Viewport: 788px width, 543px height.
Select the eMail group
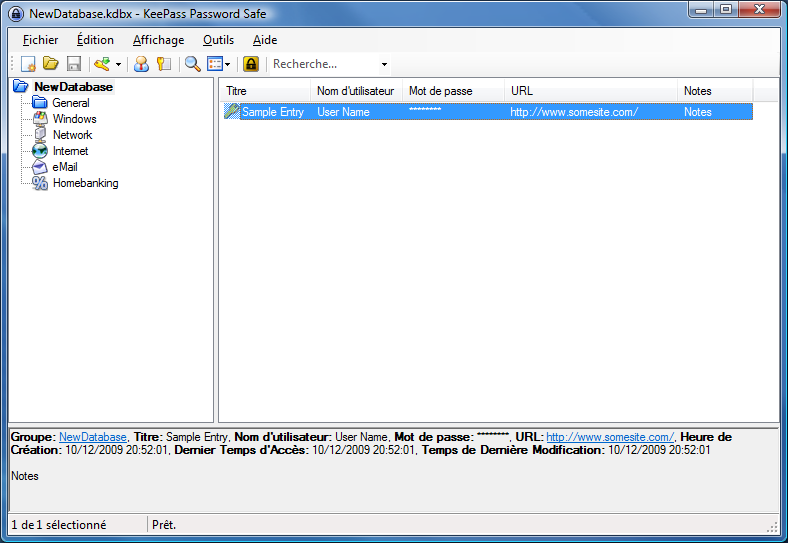click(x=65, y=167)
